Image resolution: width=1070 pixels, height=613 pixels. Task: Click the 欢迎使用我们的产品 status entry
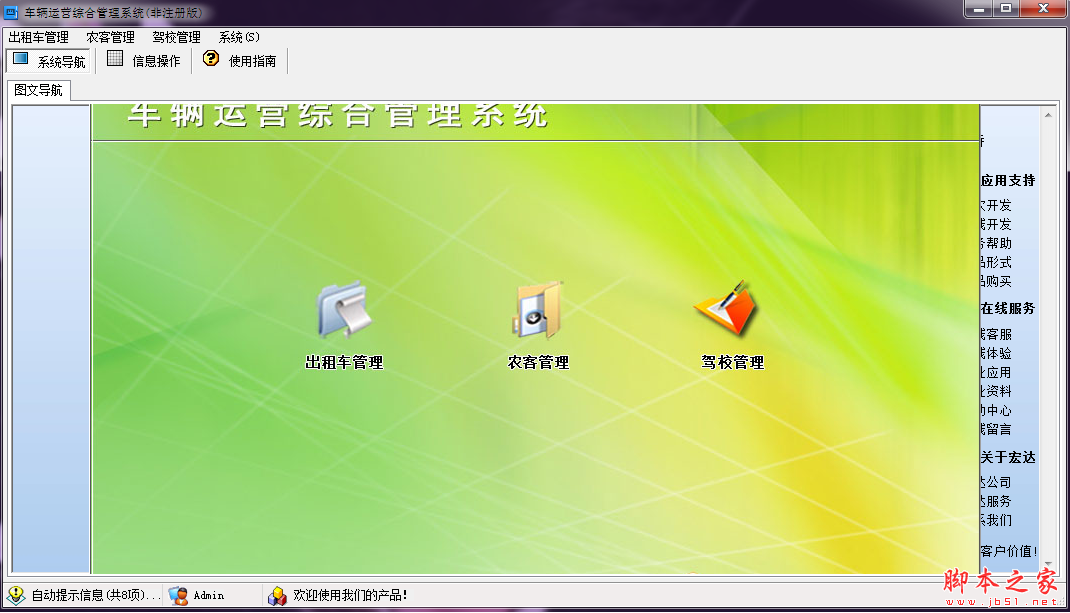(338, 595)
